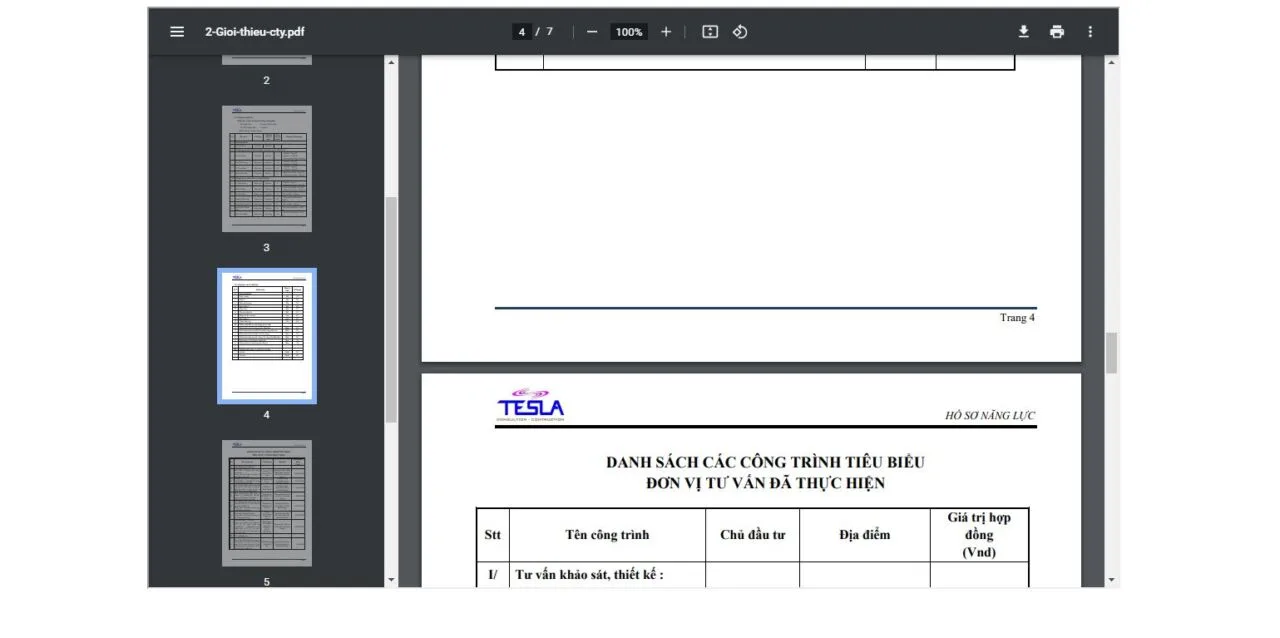Click the fit to page icon
The height and width of the screenshot is (638, 1280).
click(x=710, y=32)
